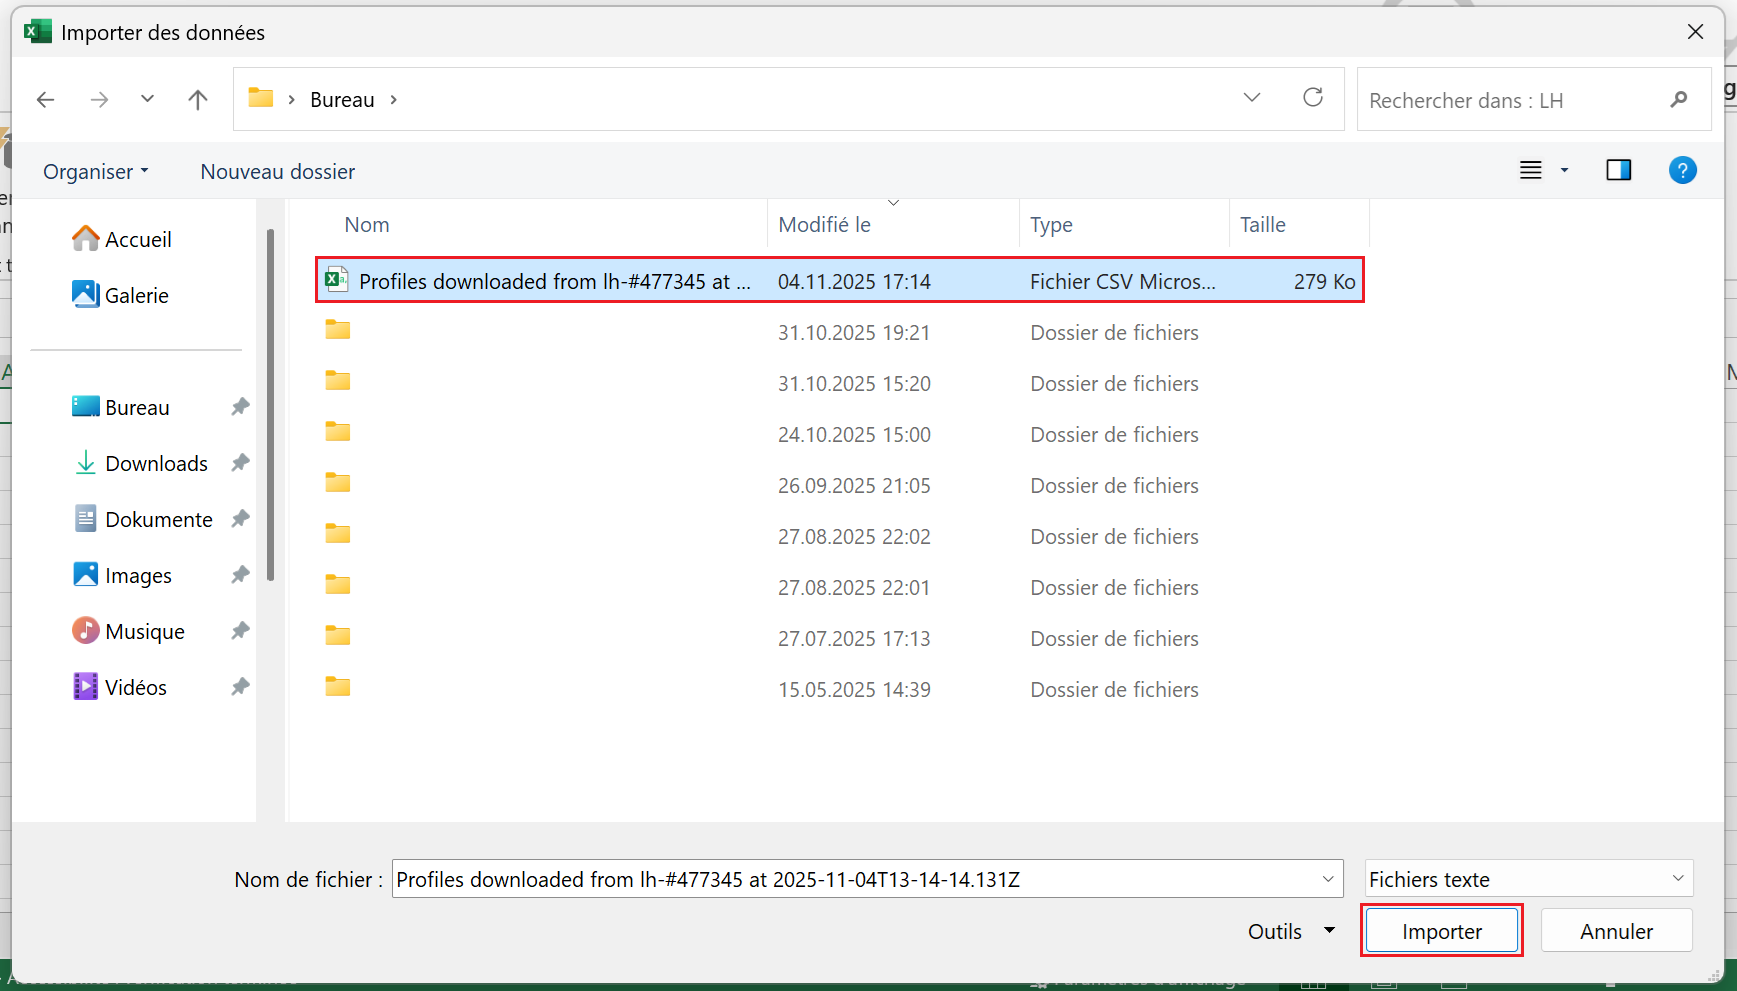This screenshot has width=1737, height=991.
Task: Click the Annuler button
Action: [x=1616, y=931]
